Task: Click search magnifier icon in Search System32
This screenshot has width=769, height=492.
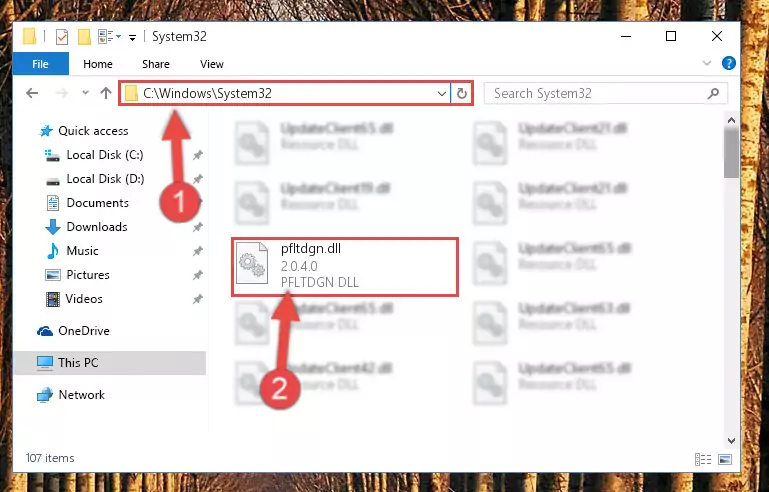Action: point(713,93)
